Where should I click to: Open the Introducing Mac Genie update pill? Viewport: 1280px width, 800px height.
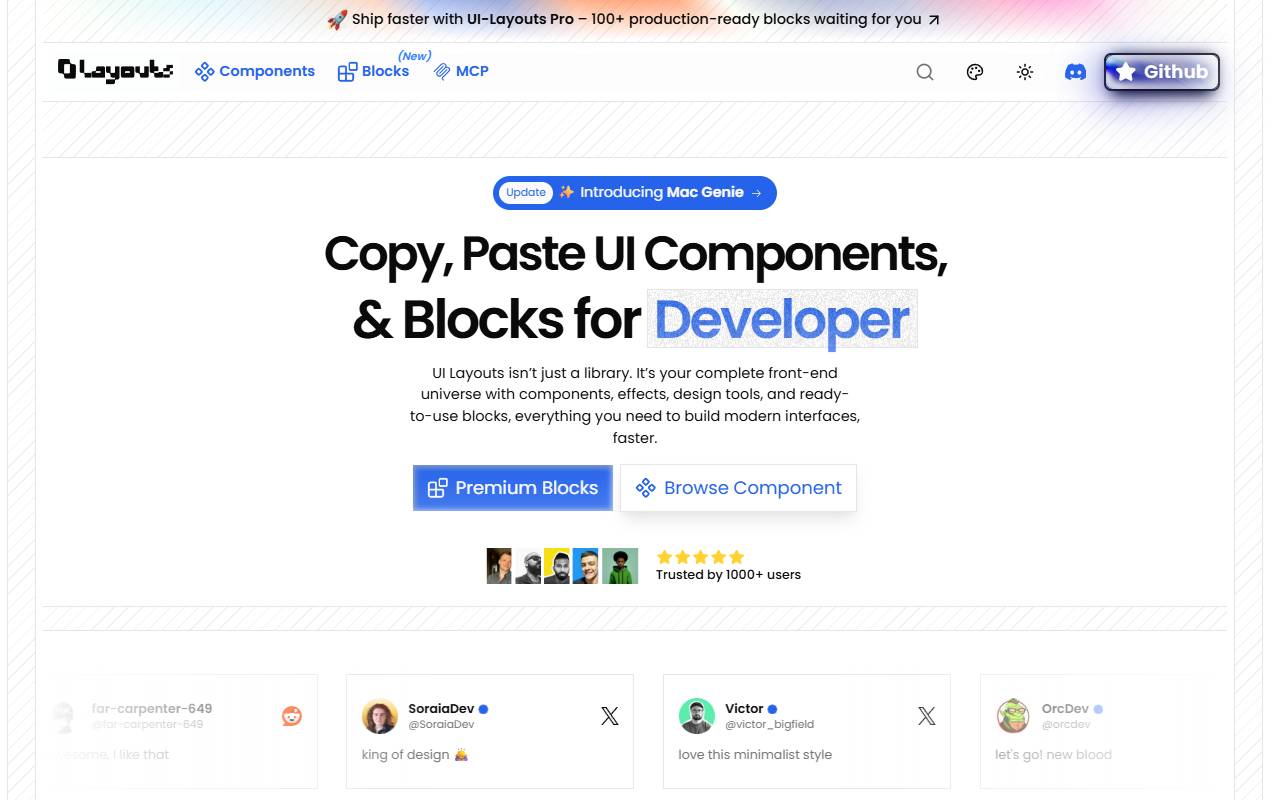(635, 193)
